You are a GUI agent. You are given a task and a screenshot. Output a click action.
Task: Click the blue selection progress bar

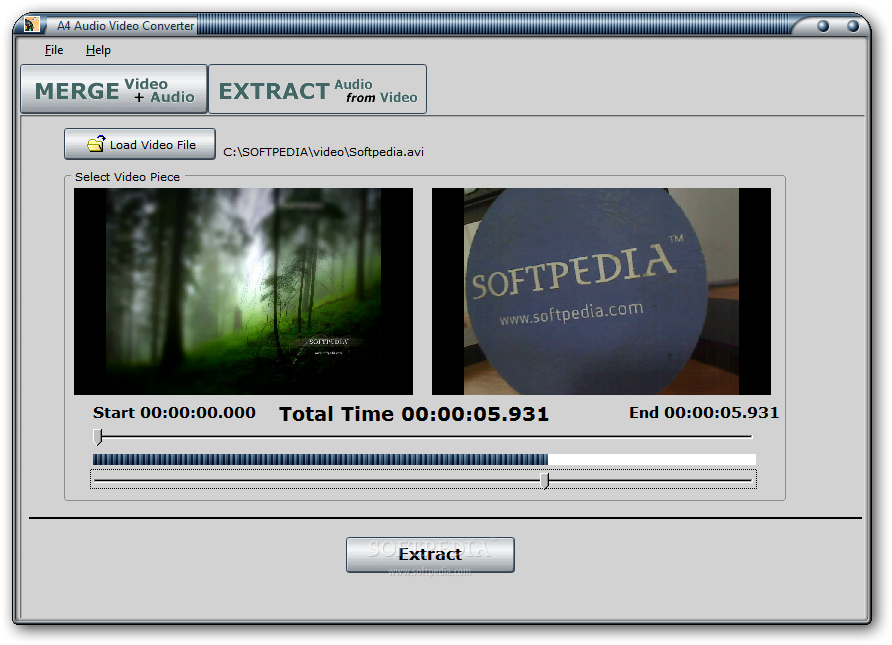424,460
